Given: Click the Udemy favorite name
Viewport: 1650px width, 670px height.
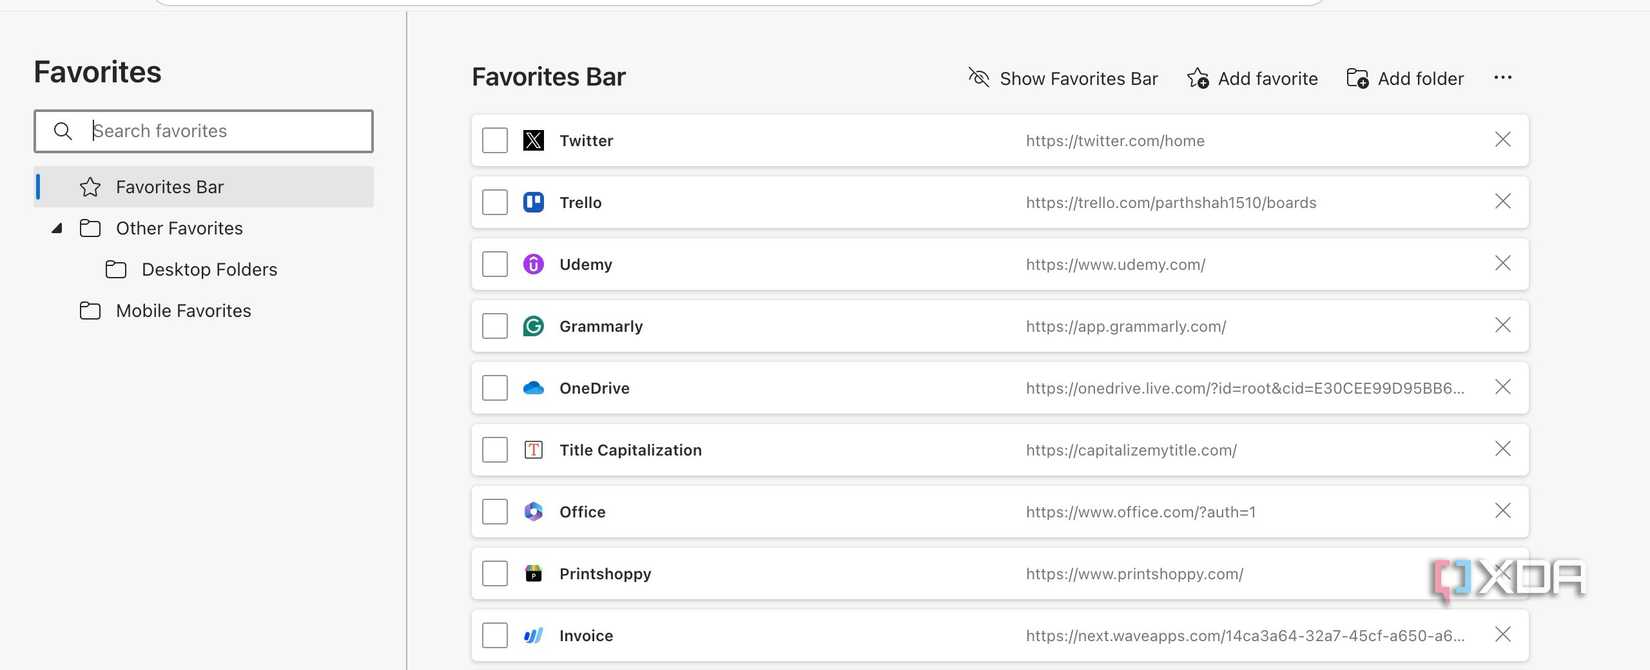Looking at the screenshot, I should coord(586,265).
